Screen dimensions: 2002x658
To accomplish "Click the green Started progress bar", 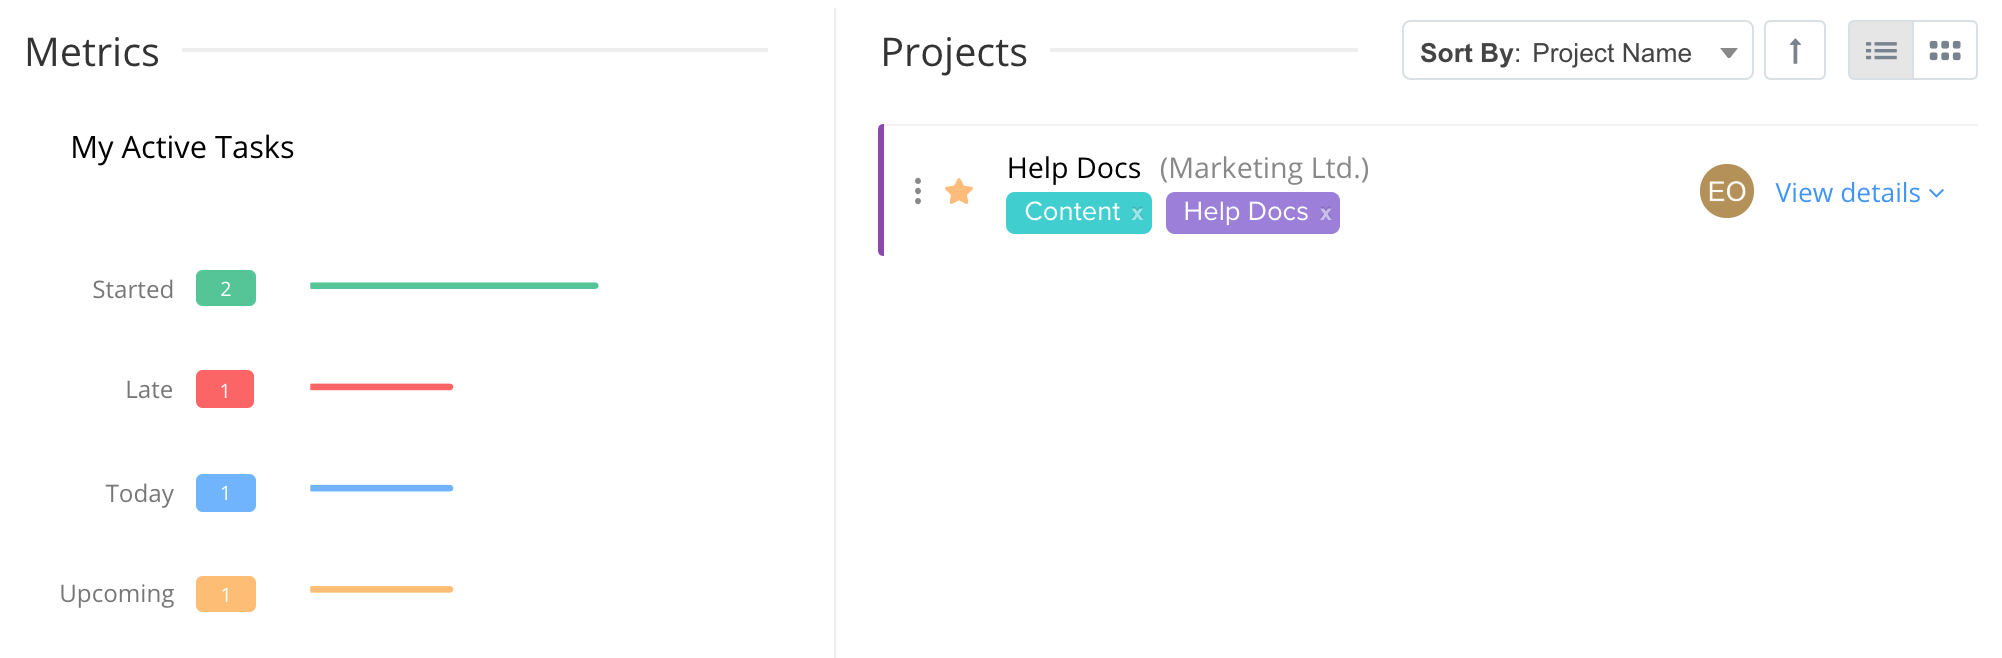I will tap(454, 286).
